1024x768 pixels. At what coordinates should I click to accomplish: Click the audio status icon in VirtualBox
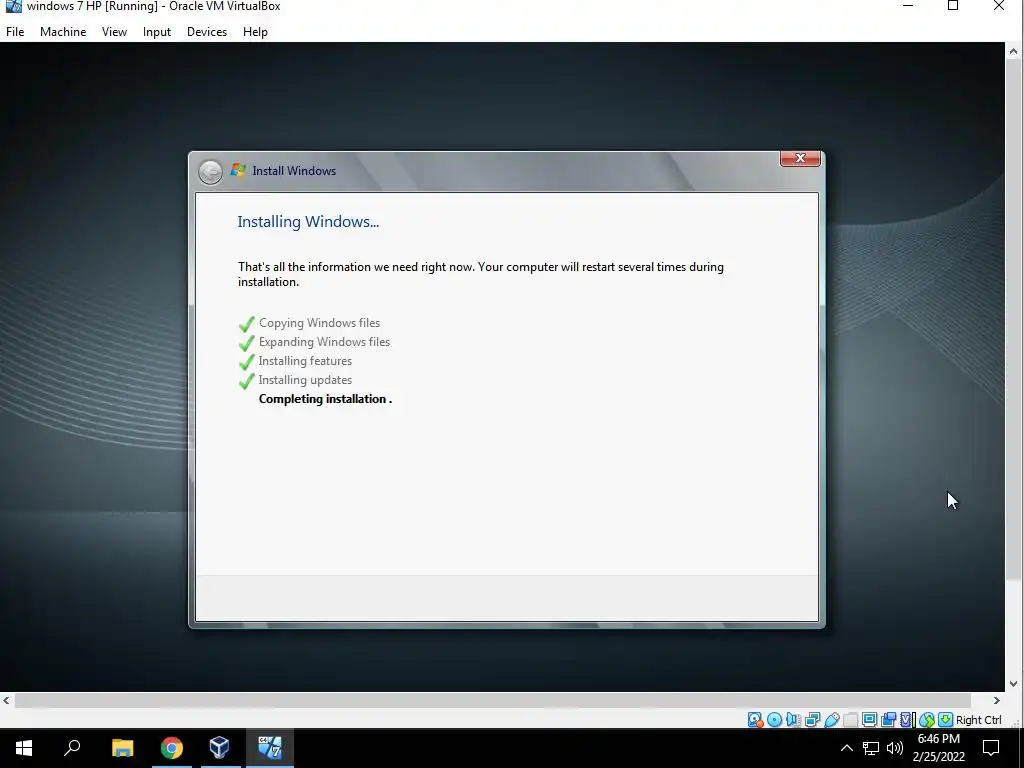click(x=793, y=720)
